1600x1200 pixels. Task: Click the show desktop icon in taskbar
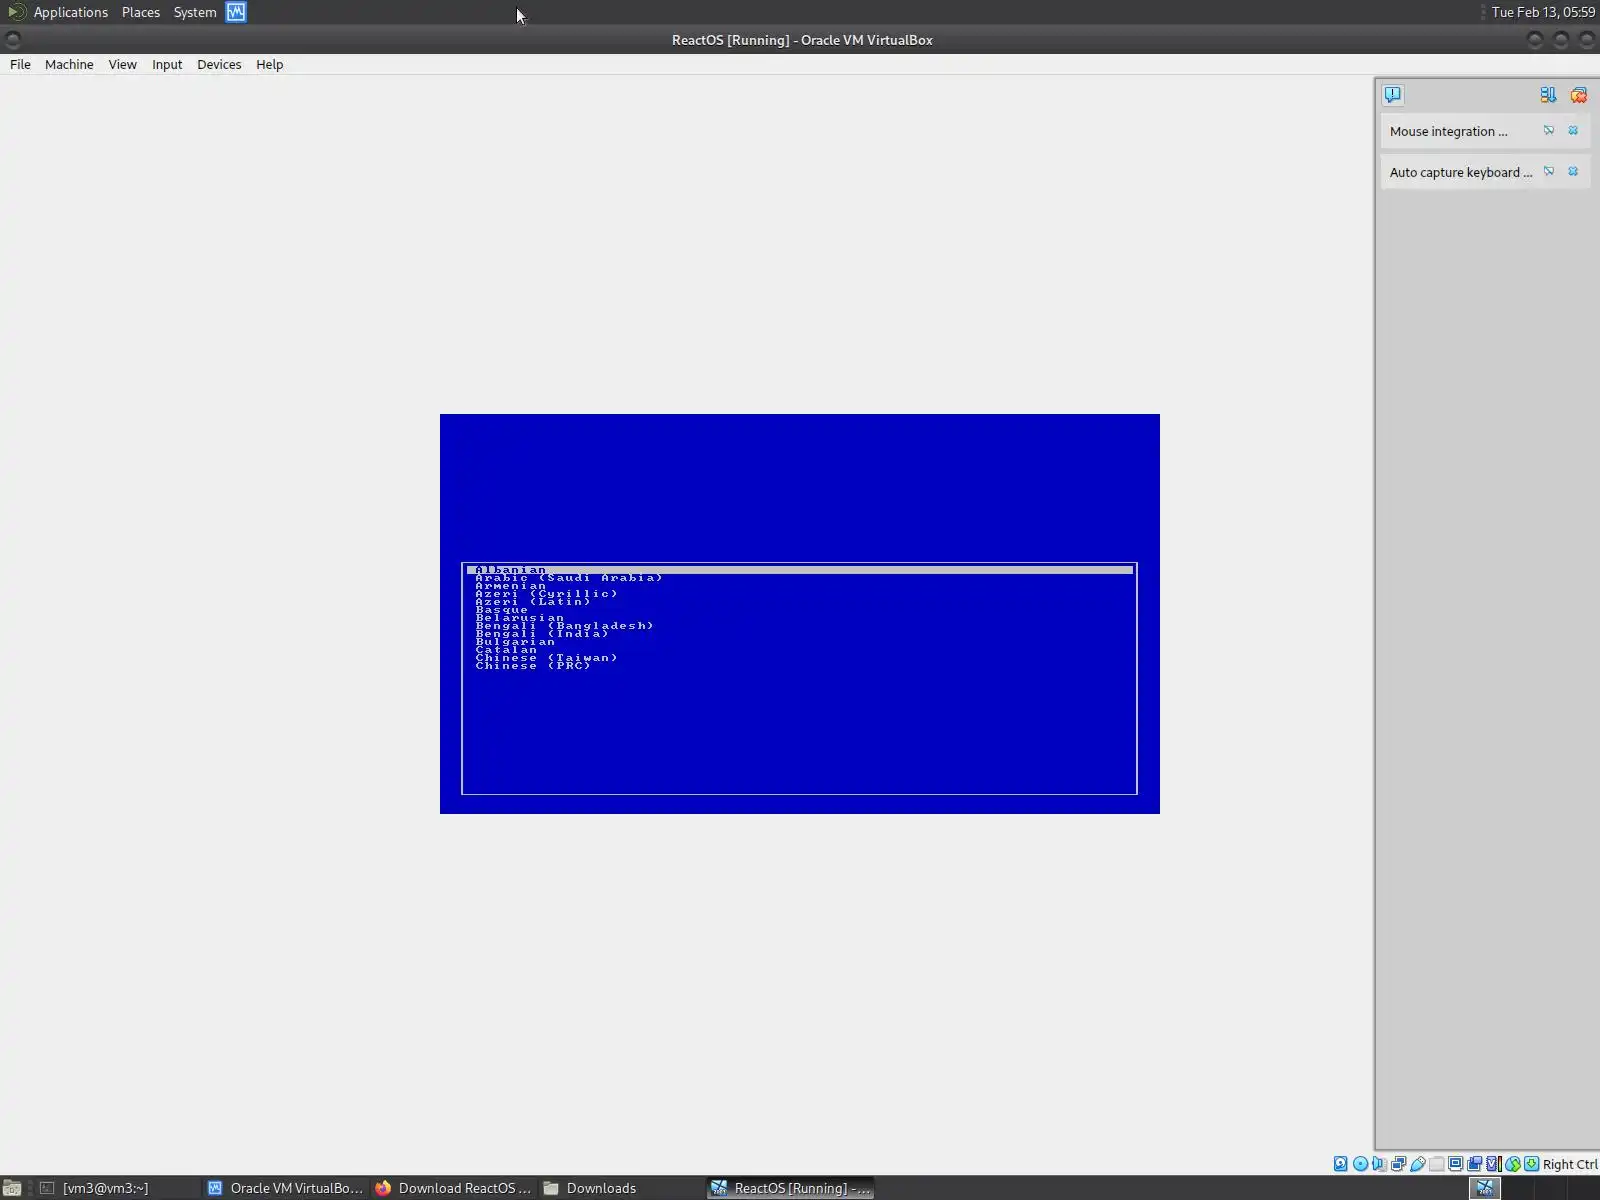pyautogui.click(x=13, y=1188)
